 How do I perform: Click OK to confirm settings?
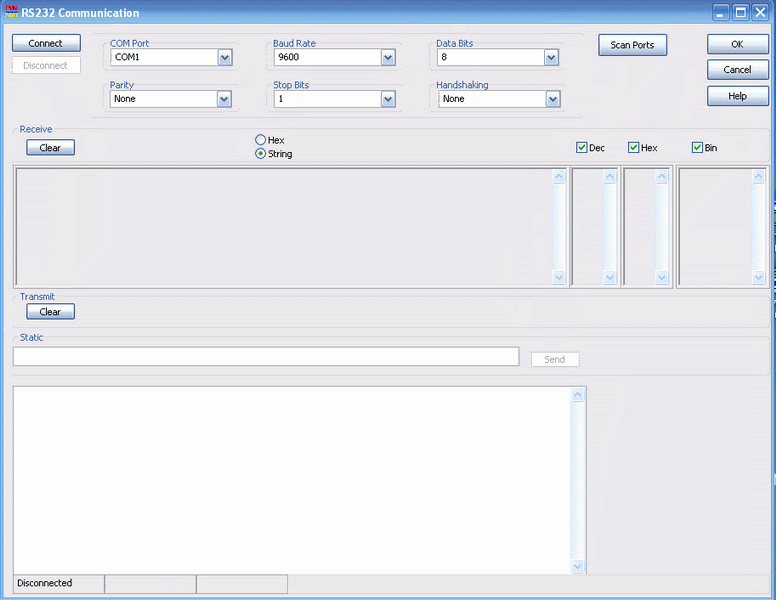click(x=737, y=44)
